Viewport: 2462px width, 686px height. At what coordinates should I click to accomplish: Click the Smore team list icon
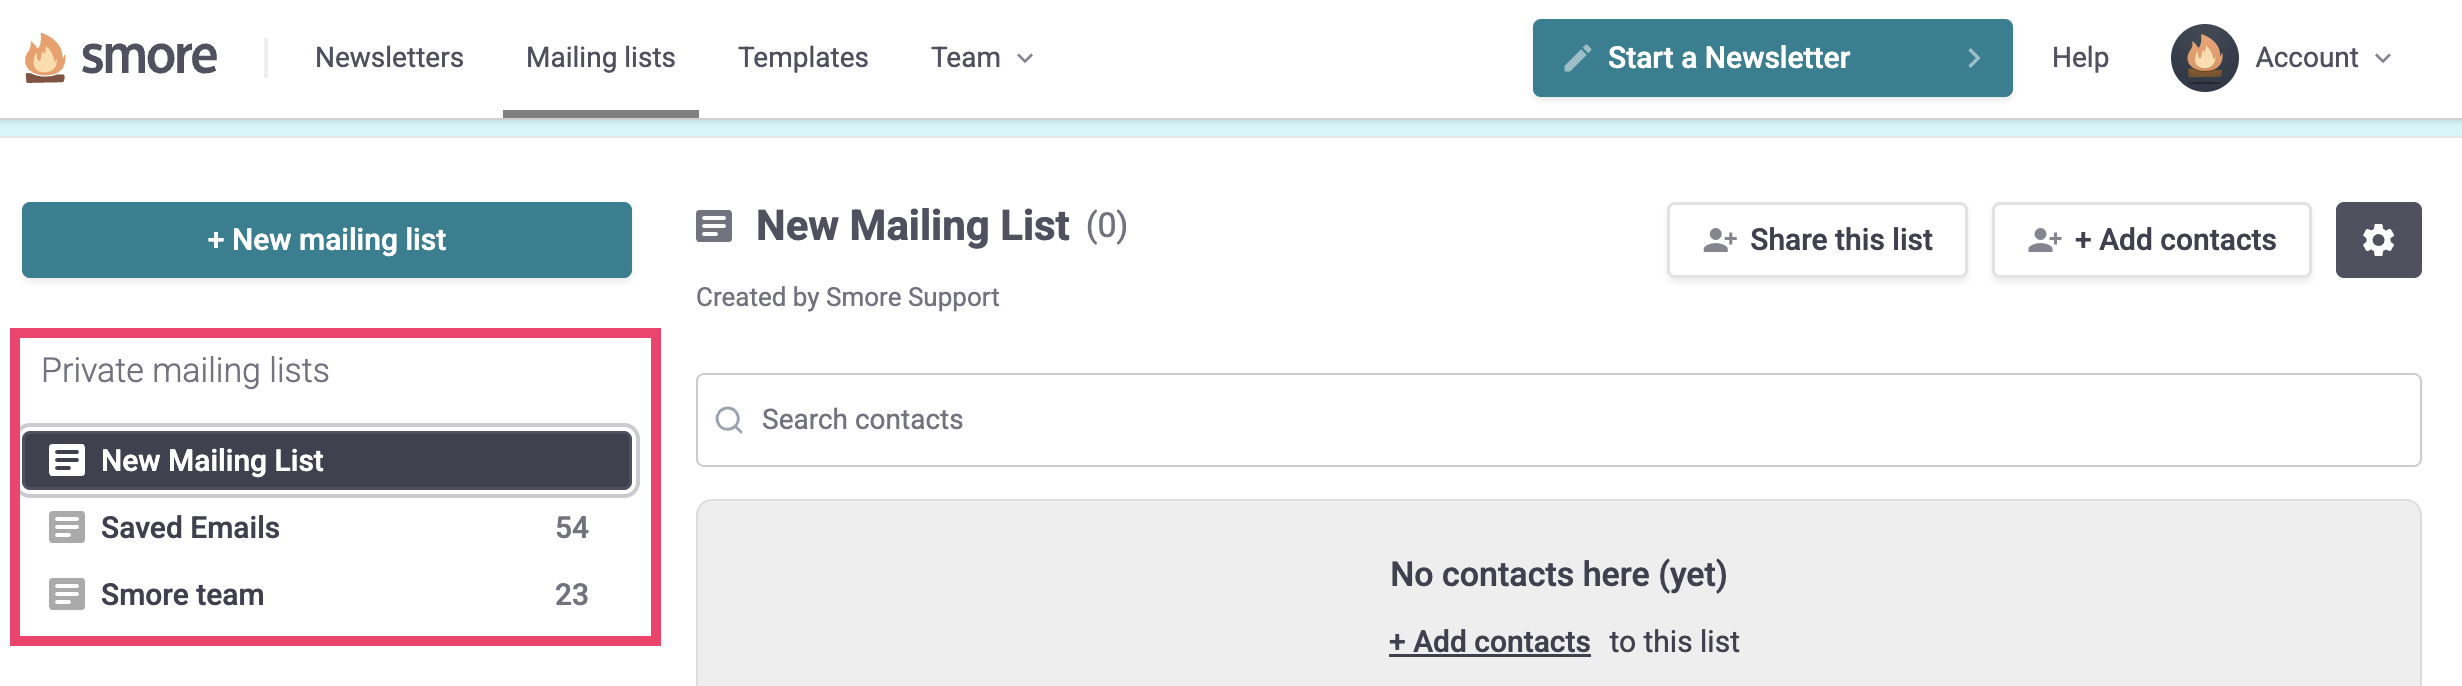coord(66,594)
